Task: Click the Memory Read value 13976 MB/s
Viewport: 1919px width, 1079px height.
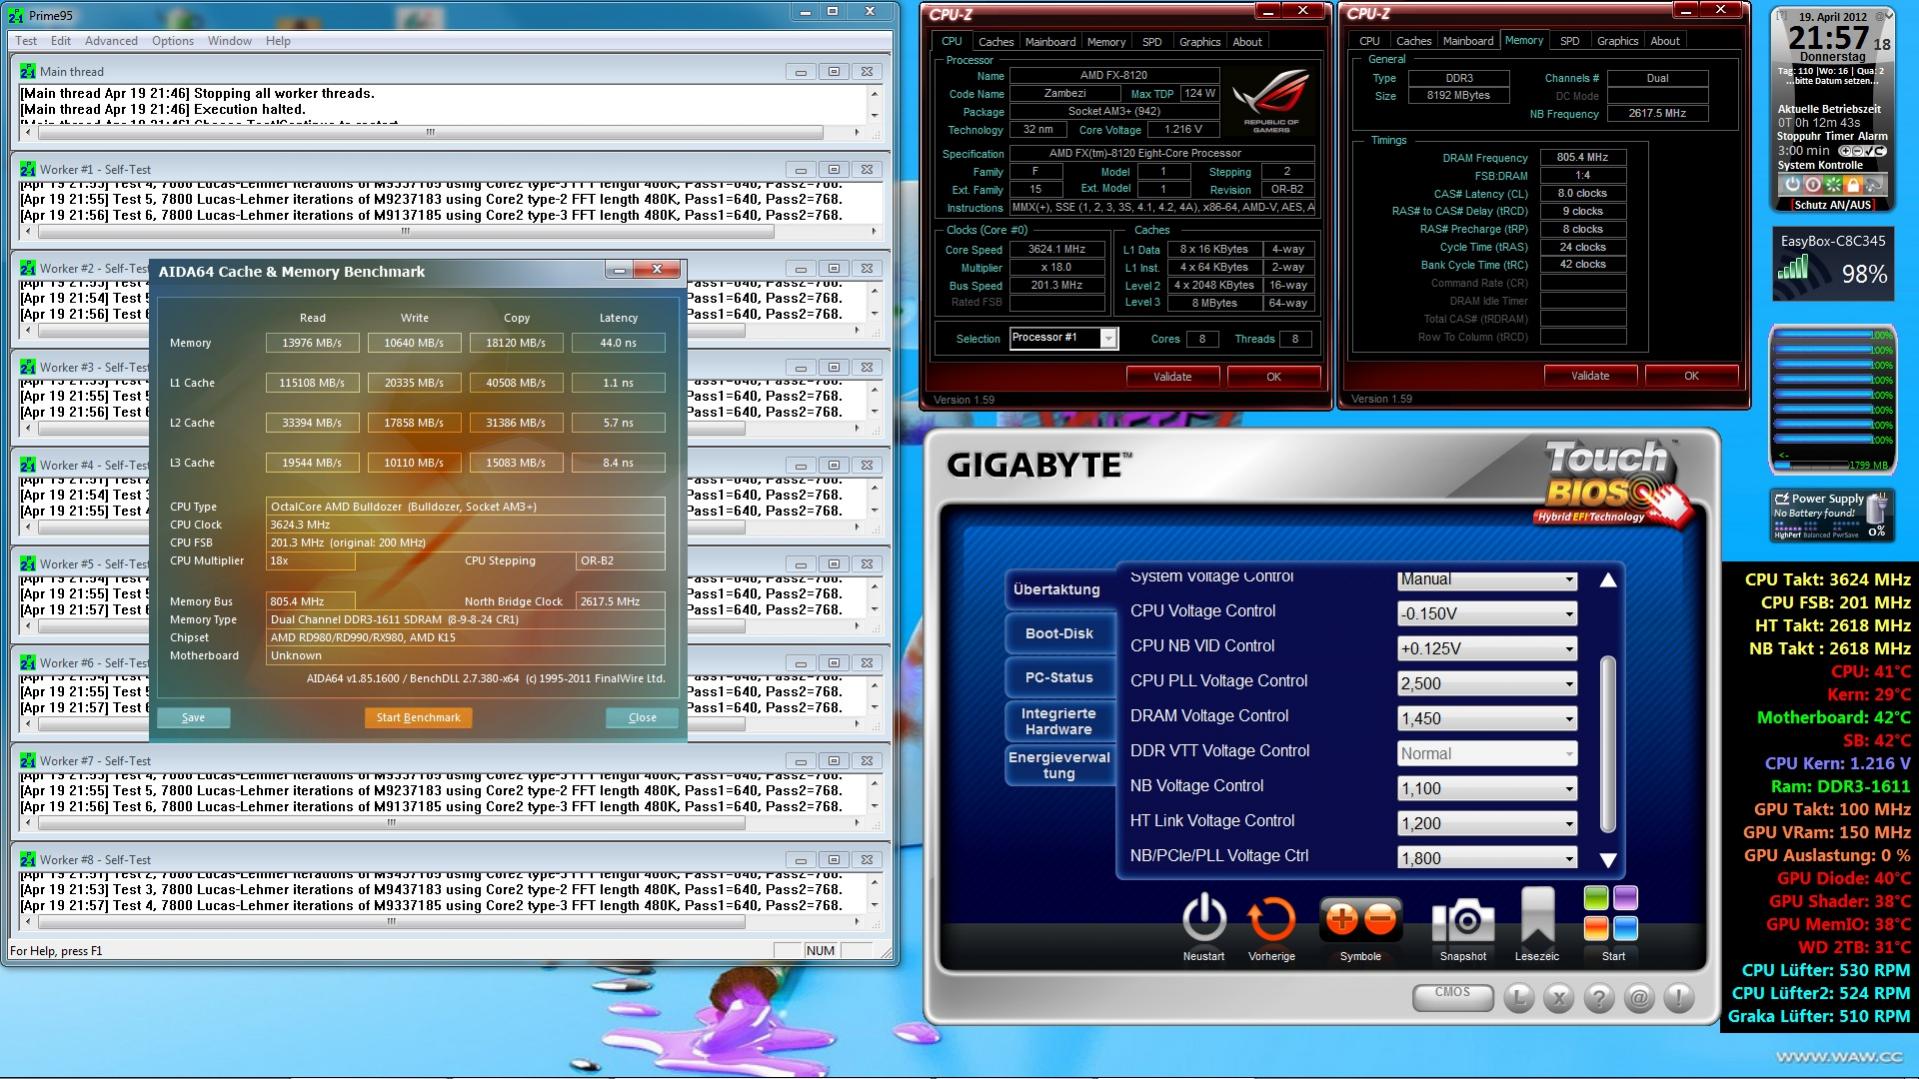Action: point(312,343)
